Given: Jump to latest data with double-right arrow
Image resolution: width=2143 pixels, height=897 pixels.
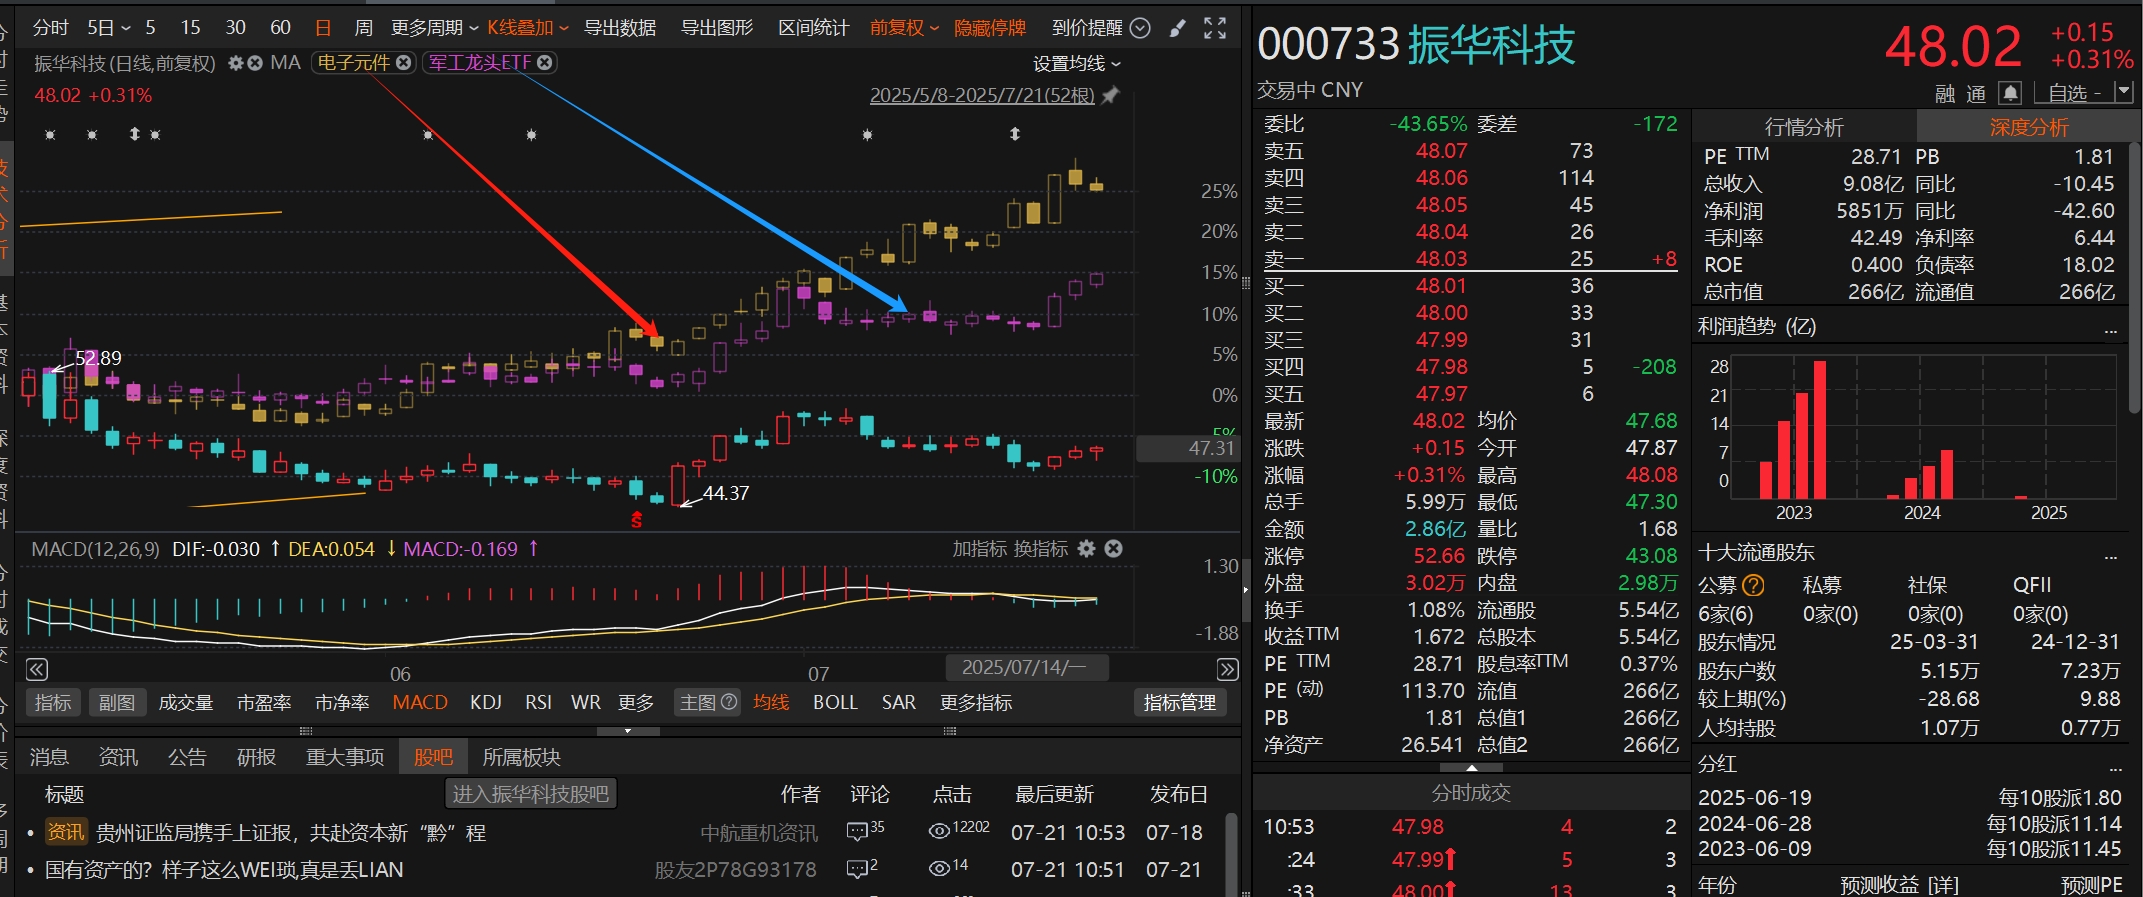Looking at the screenshot, I should (1227, 669).
